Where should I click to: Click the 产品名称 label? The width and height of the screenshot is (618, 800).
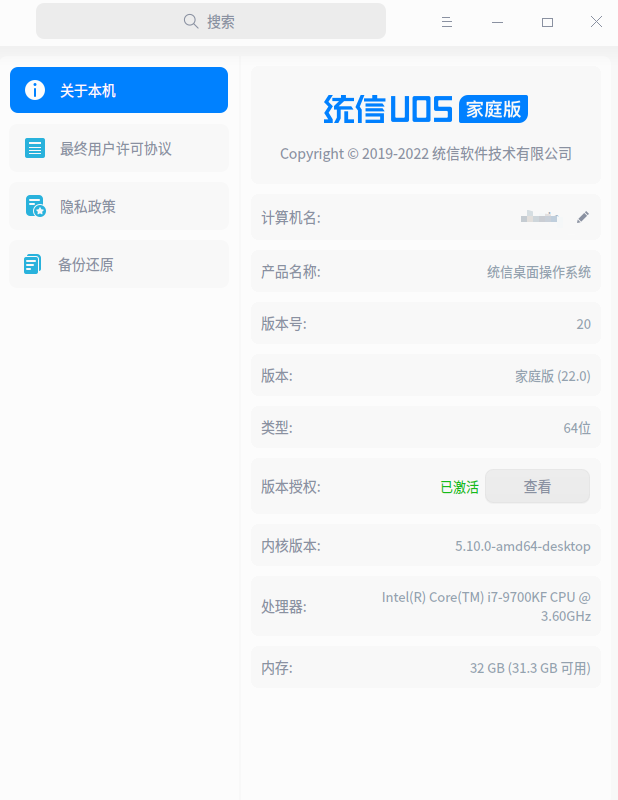(291, 272)
